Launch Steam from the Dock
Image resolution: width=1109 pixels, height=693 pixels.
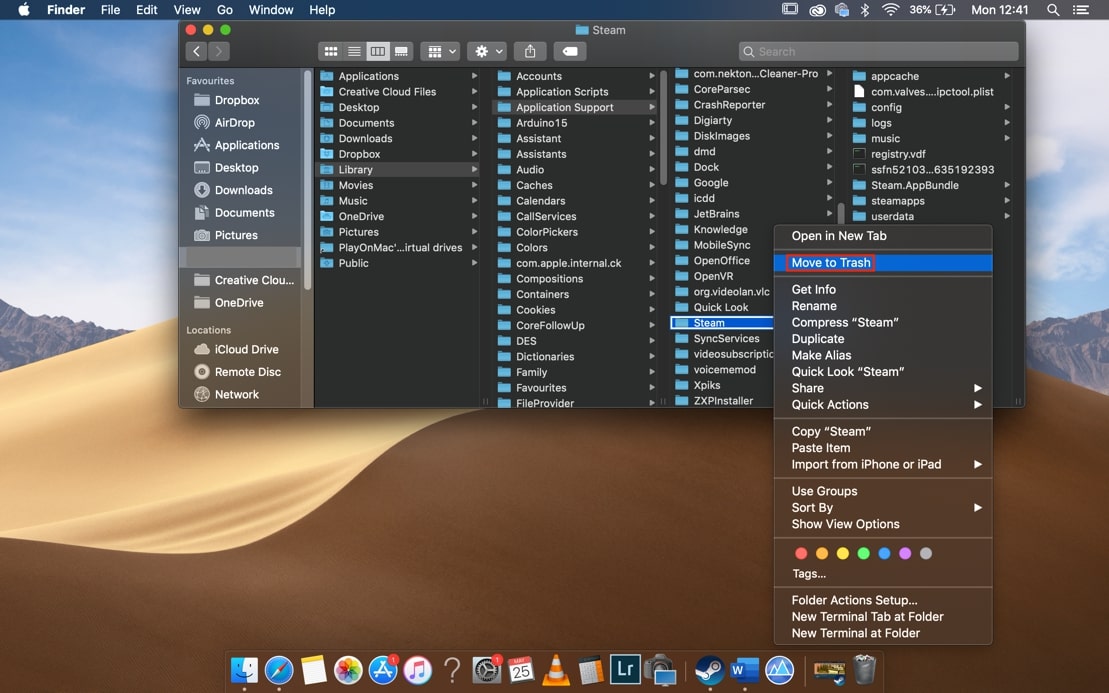pyautogui.click(x=709, y=670)
